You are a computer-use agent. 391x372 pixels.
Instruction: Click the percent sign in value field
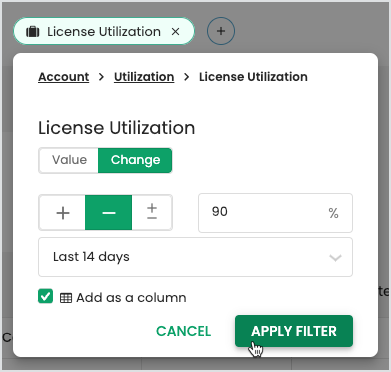click(333, 213)
